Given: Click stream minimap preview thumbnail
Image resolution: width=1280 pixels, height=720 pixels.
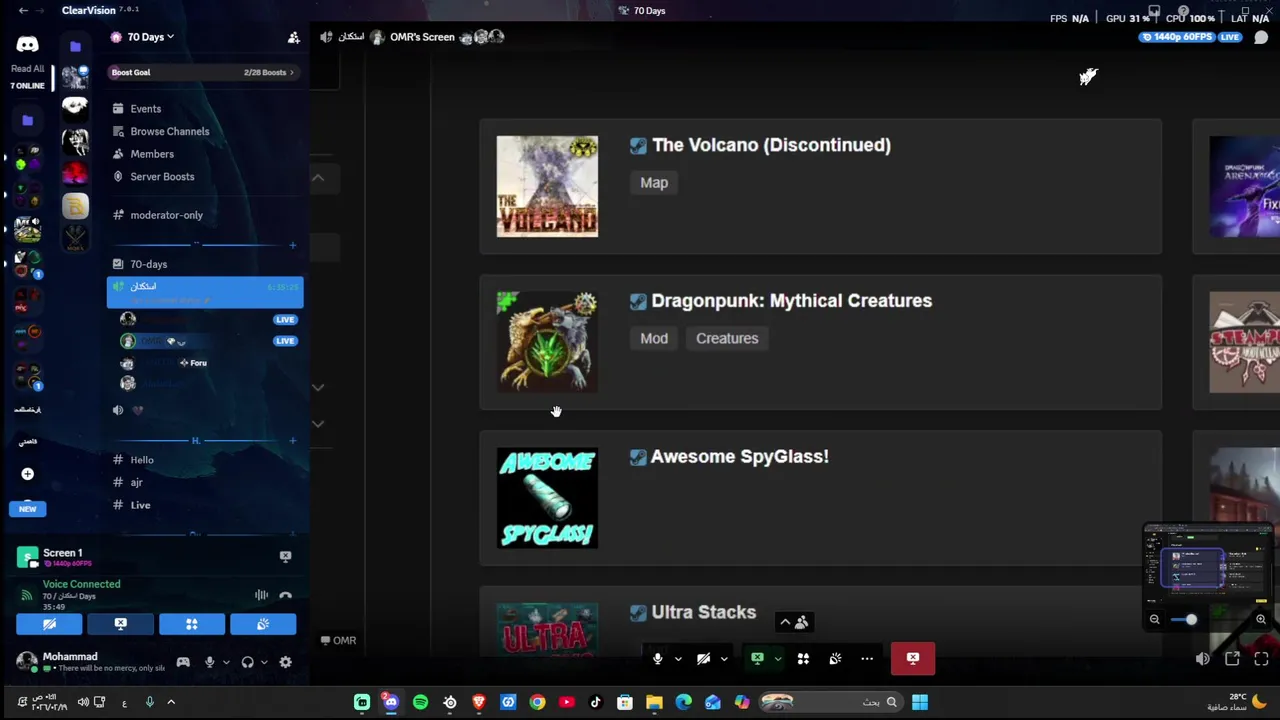Looking at the screenshot, I should tap(1207, 564).
